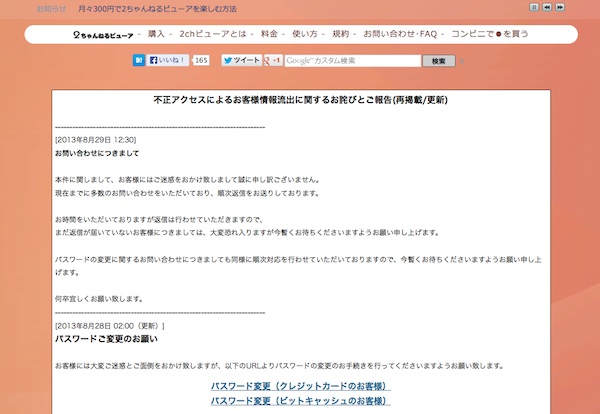Go to the 料金 page
600x414 pixels.
pos(269,34)
